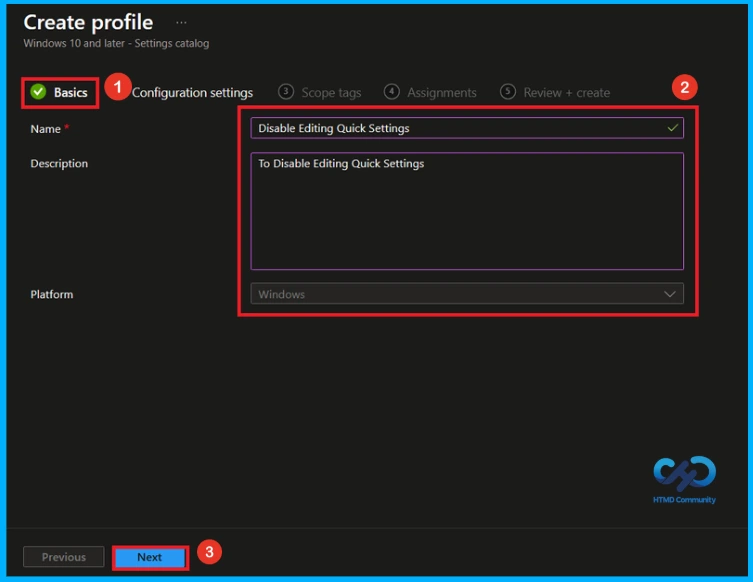Click the Platform dropdown chevron arrow

[x=670, y=294]
